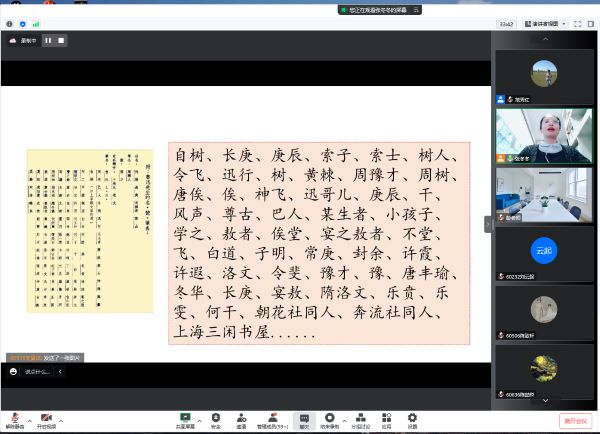
Task: Pause the cloud recording
Action: click(x=47, y=41)
